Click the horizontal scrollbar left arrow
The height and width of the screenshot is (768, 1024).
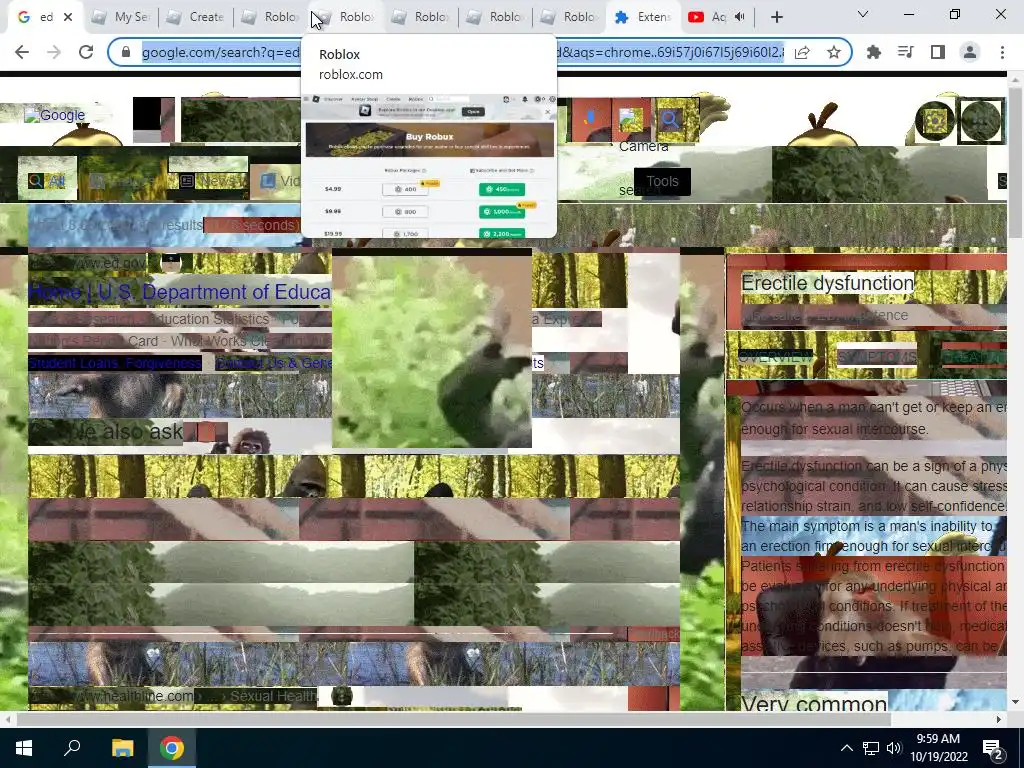coord(7,719)
